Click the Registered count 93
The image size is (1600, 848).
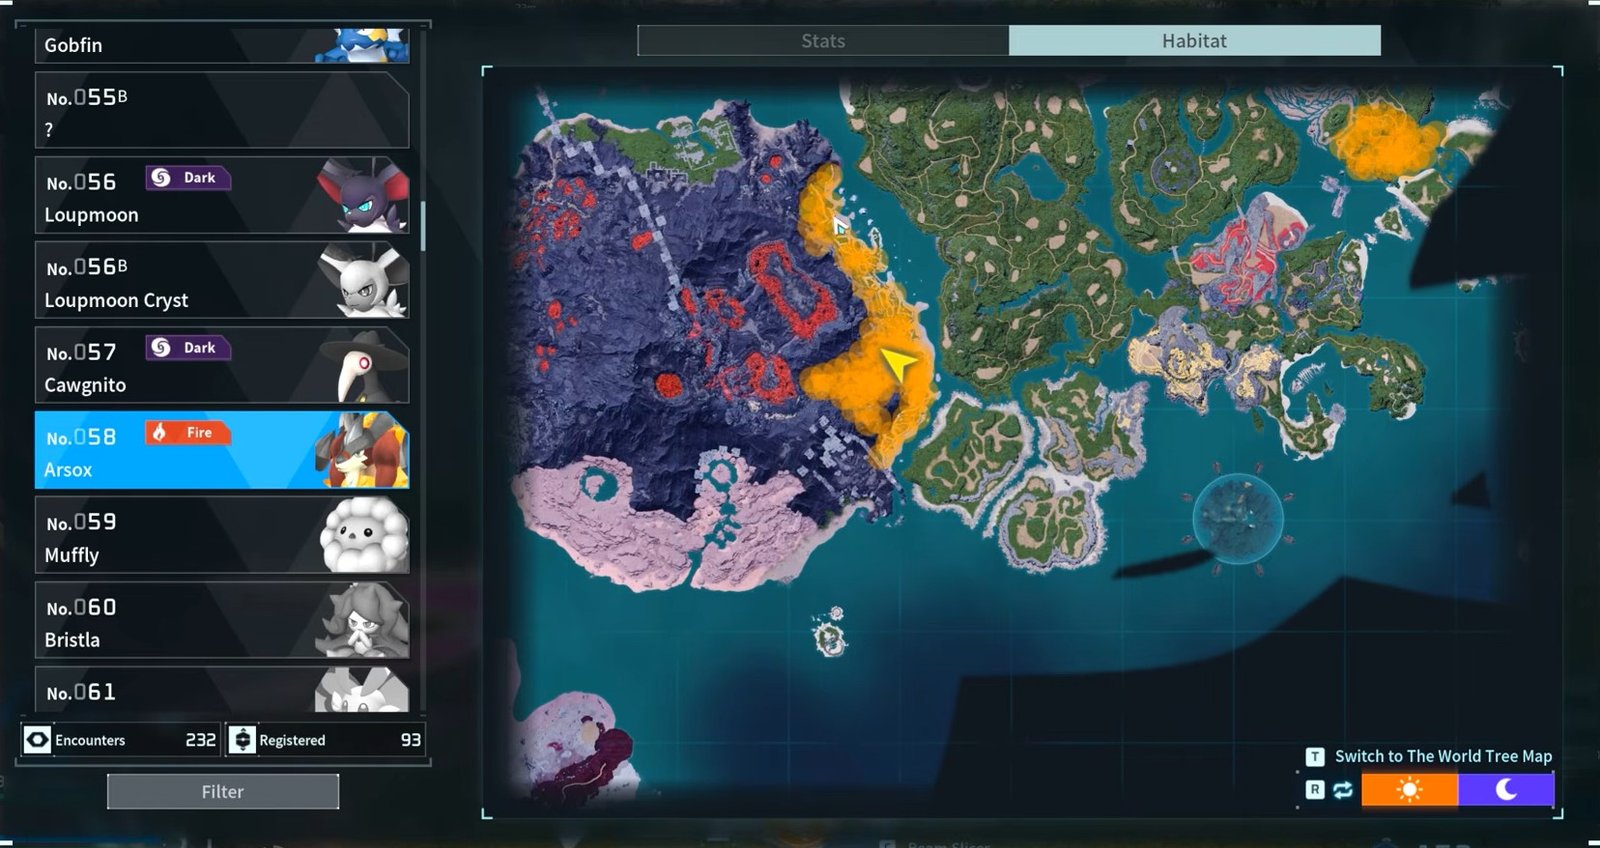pyautogui.click(x=411, y=740)
